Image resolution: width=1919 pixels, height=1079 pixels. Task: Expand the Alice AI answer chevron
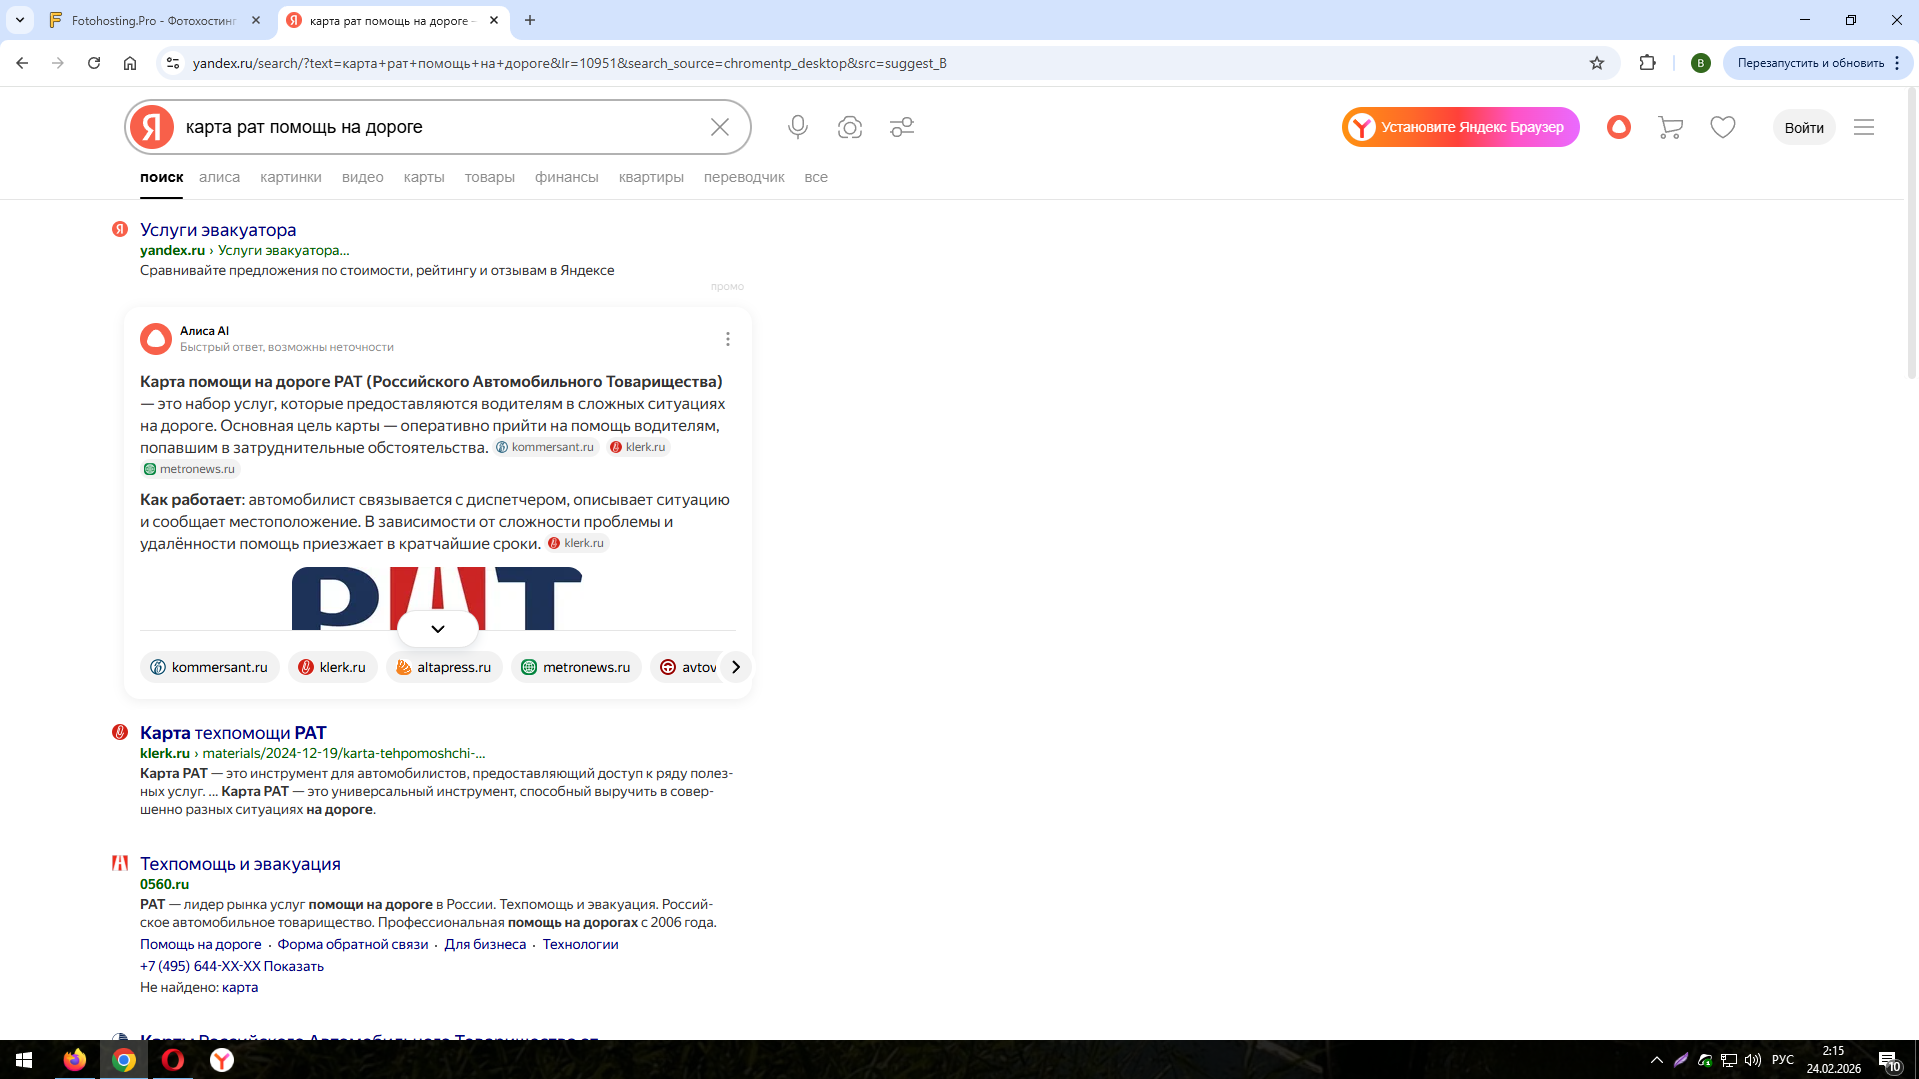(438, 629)
